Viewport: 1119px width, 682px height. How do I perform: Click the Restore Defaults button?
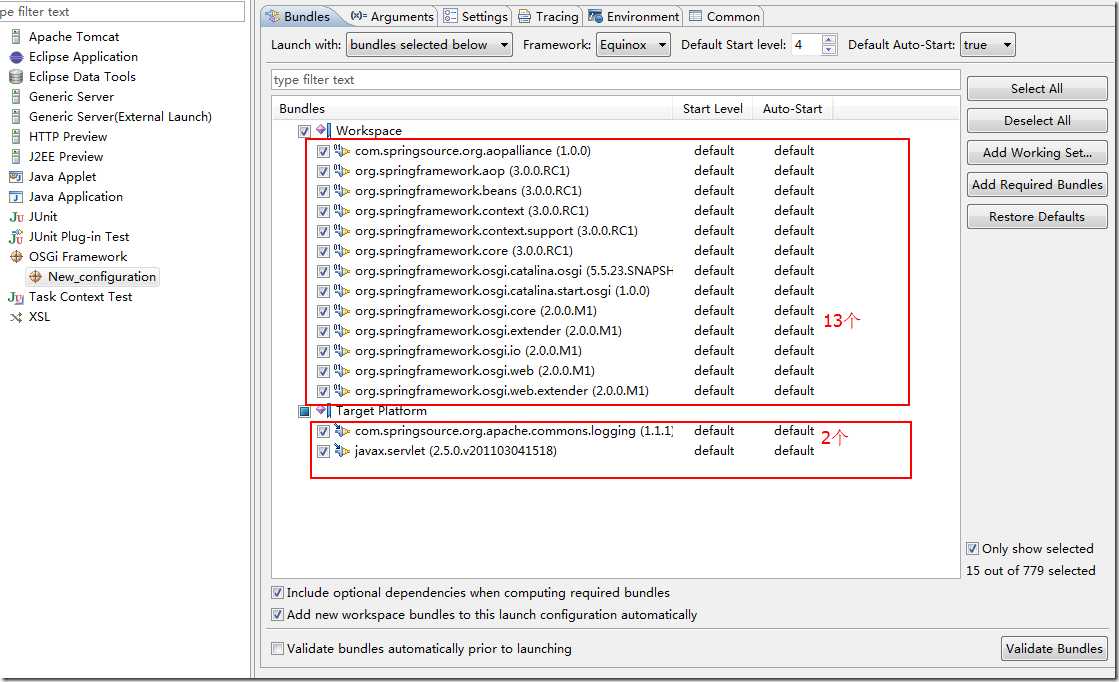[1037, 217]
